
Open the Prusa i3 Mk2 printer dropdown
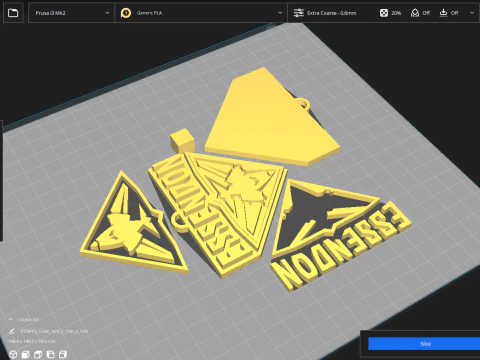(72, 13)
